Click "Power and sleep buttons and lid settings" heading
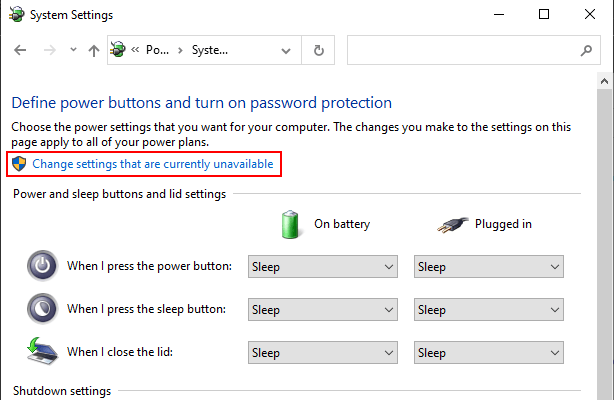 tap(119, 194)
